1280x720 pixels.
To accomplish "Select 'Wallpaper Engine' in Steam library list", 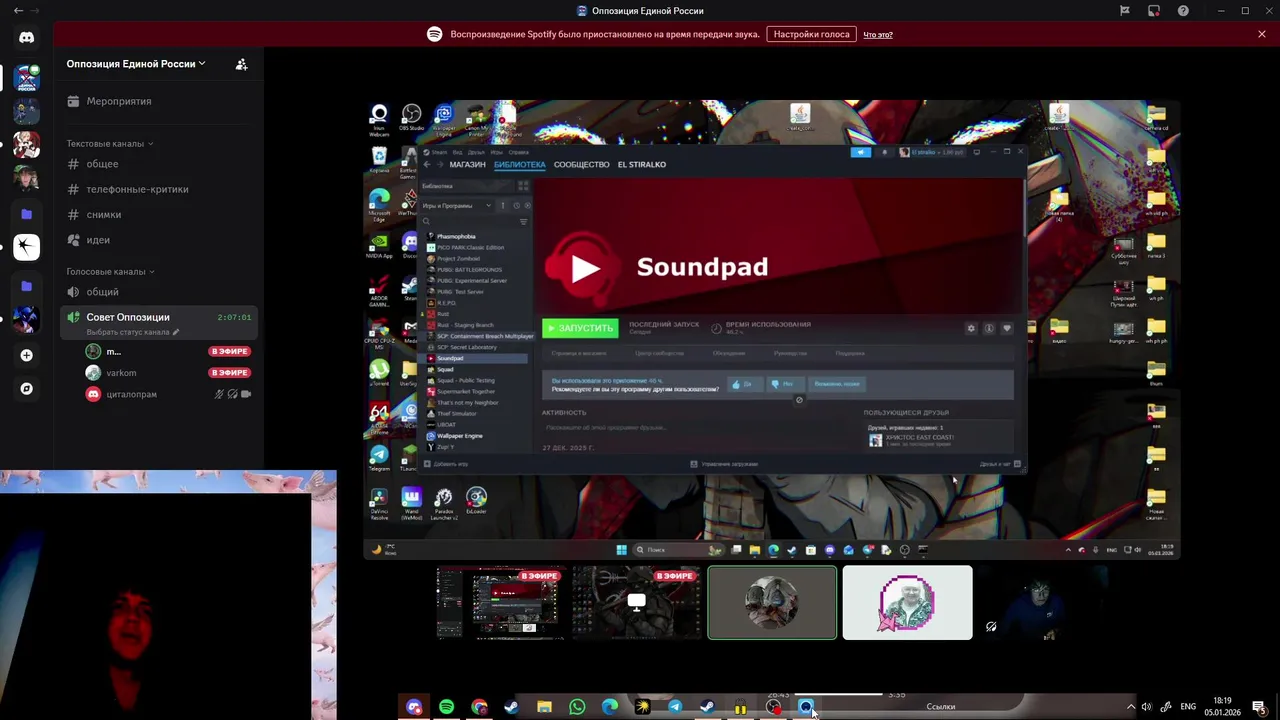I will tap(459, 436).
